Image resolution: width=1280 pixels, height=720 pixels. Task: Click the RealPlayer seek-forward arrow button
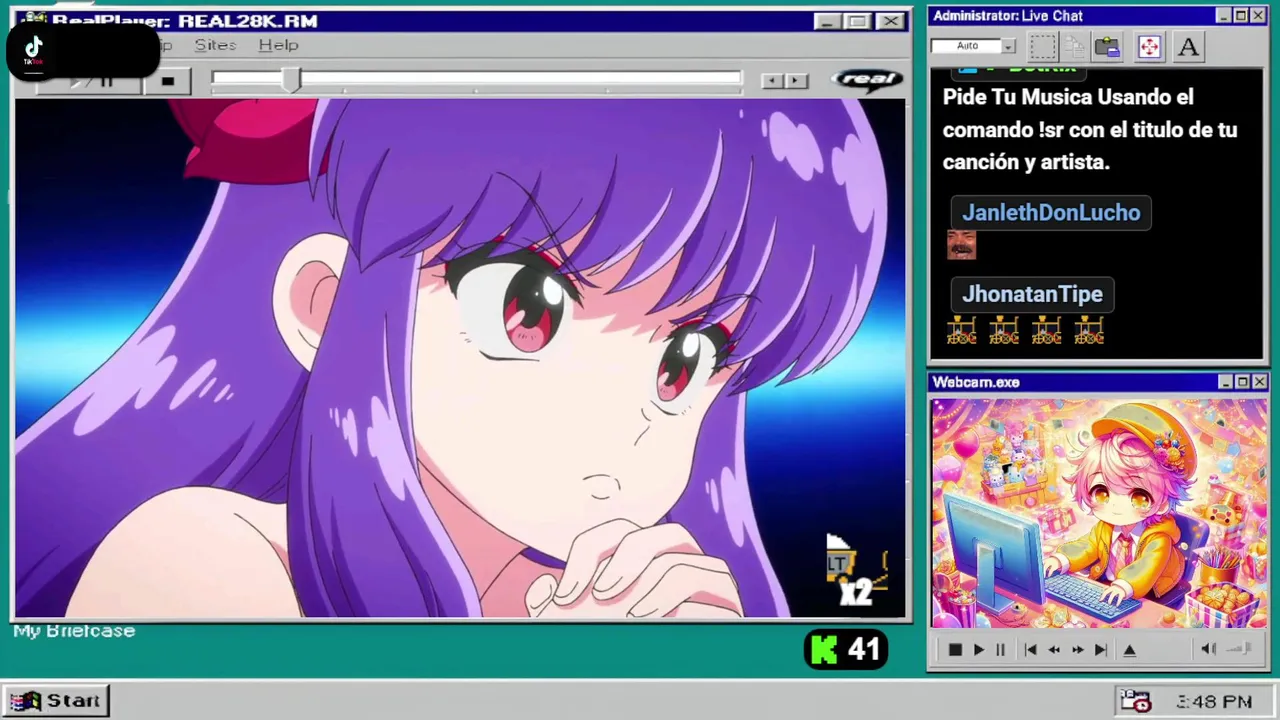coord(796,81)
